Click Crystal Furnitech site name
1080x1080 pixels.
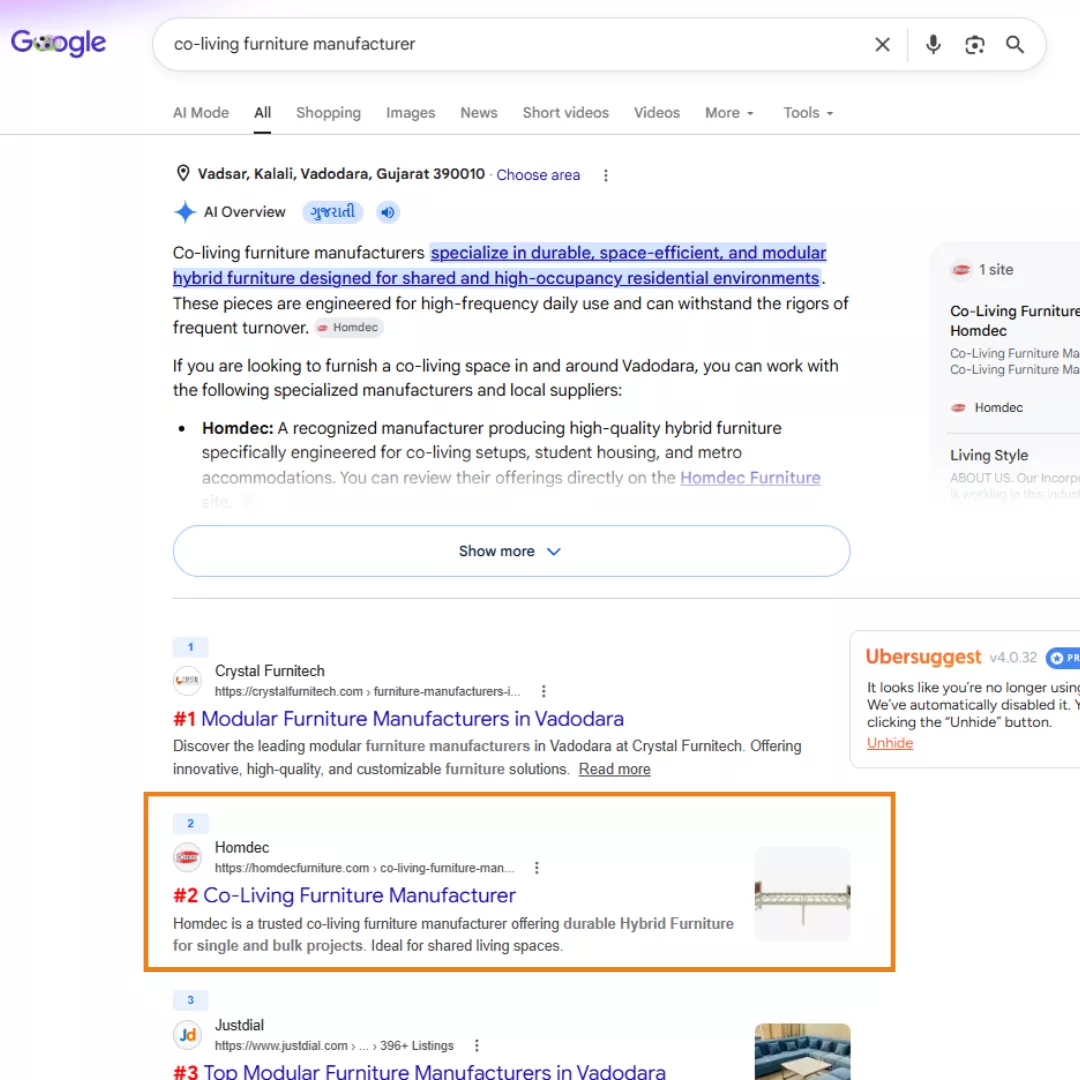coord(269,671)
